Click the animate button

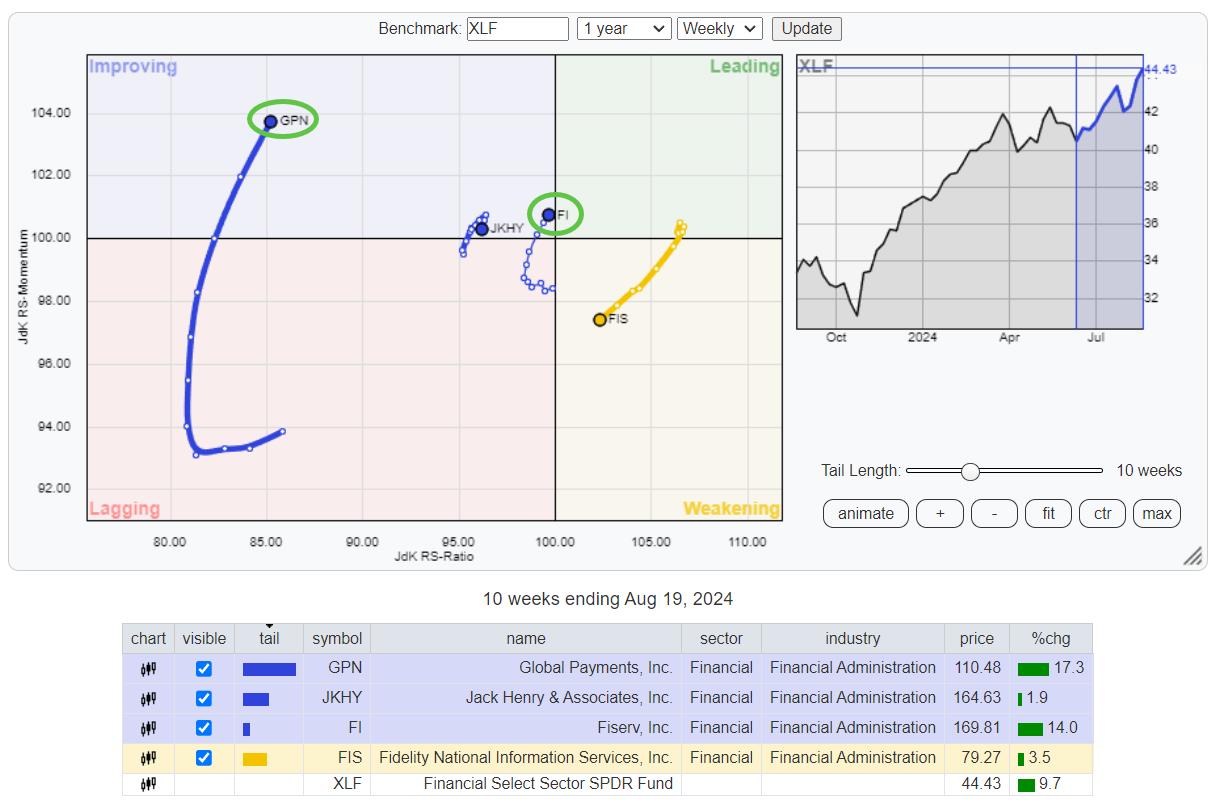(865, 513)
